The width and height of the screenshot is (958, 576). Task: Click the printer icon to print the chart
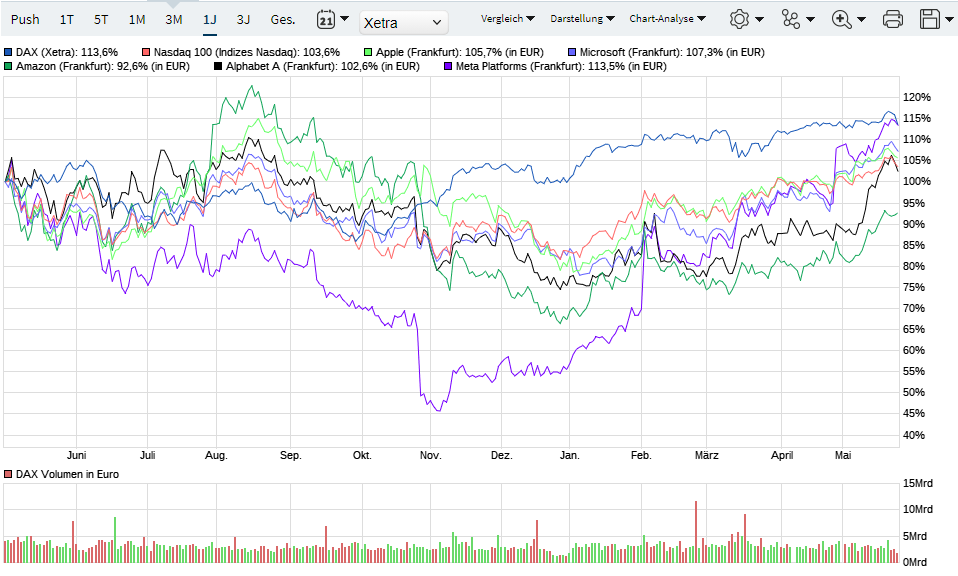point(891,17)
